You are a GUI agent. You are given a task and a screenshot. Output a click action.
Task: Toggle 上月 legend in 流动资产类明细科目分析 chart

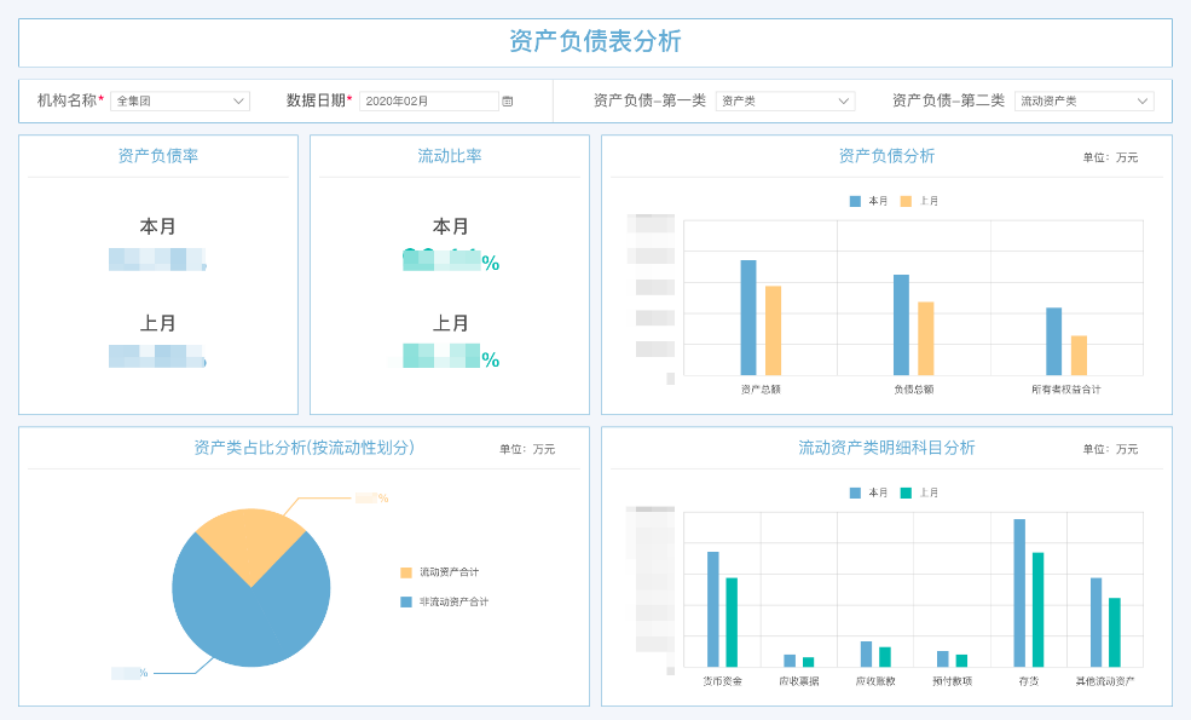coord(919,493)
